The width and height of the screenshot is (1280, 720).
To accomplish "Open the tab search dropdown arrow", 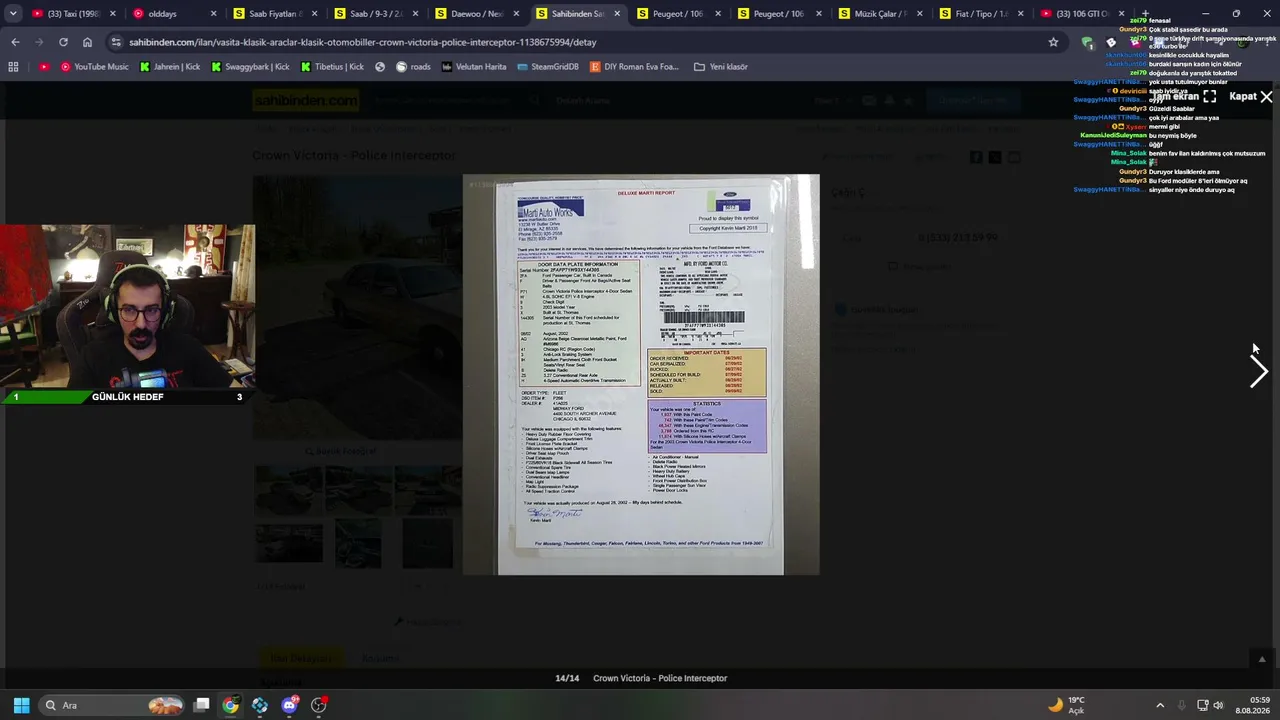I will (x=13, y=14).
